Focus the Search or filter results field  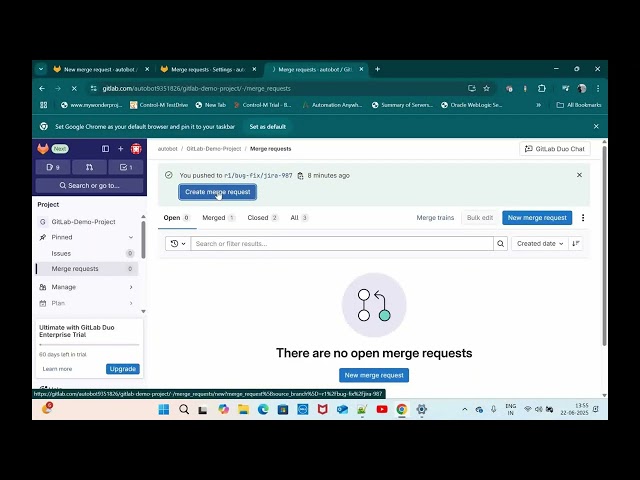tap(342, 244)
